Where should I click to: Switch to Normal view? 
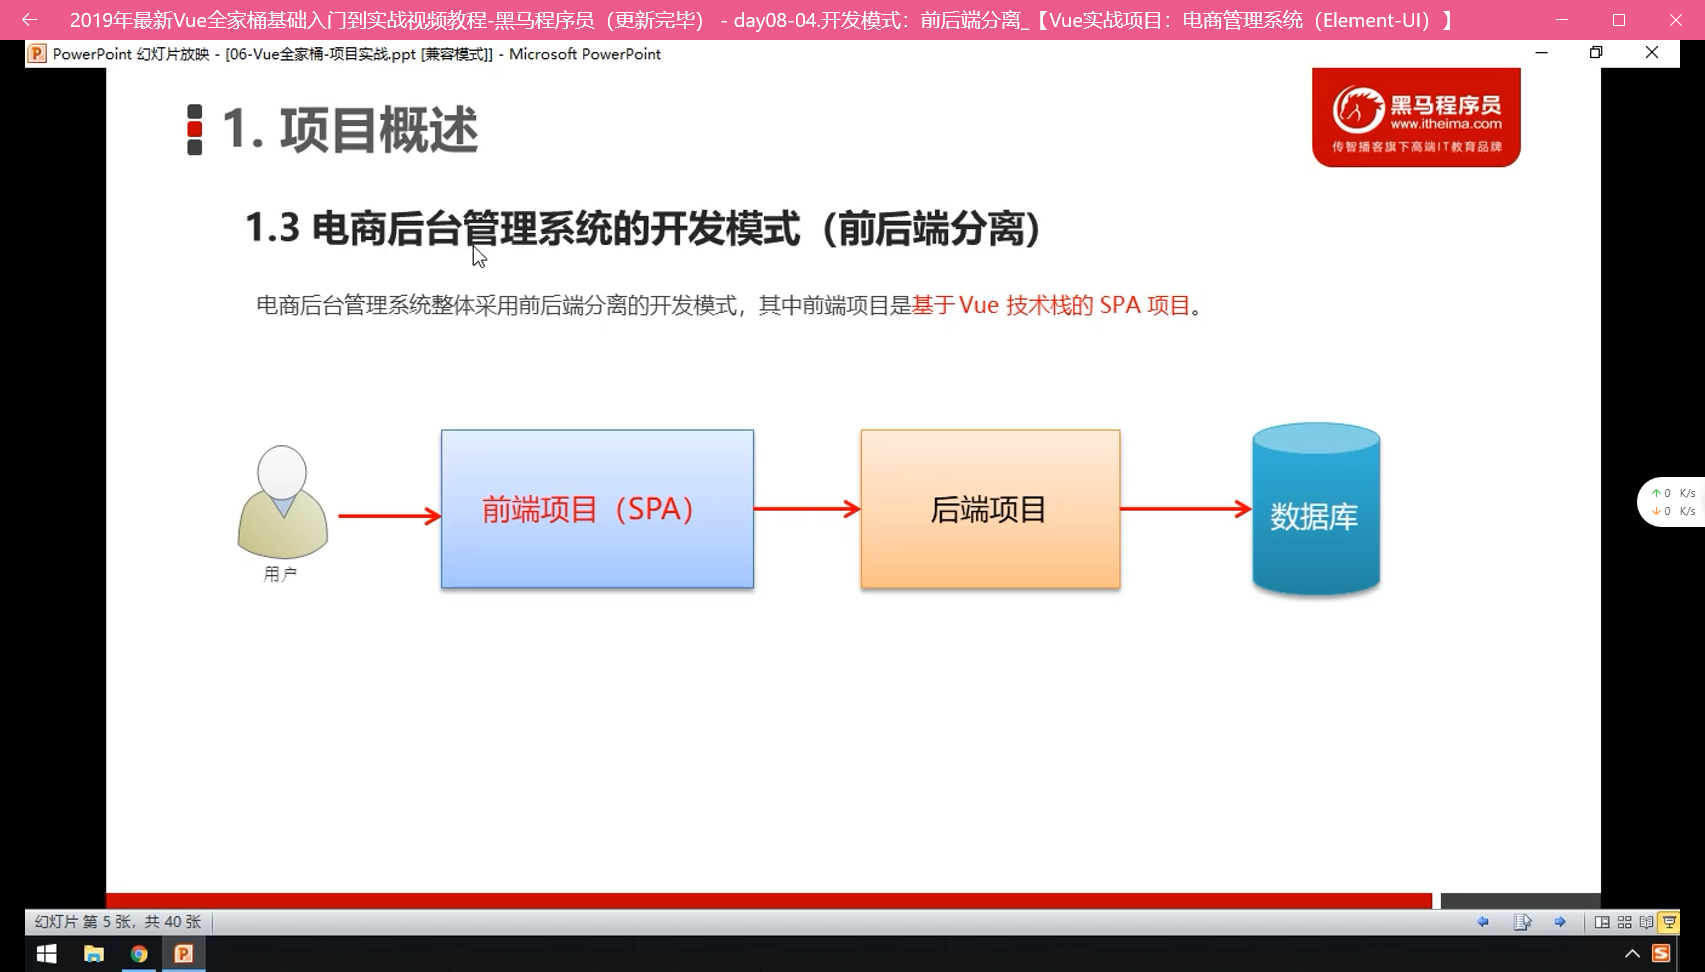[x=1602, y=922]
